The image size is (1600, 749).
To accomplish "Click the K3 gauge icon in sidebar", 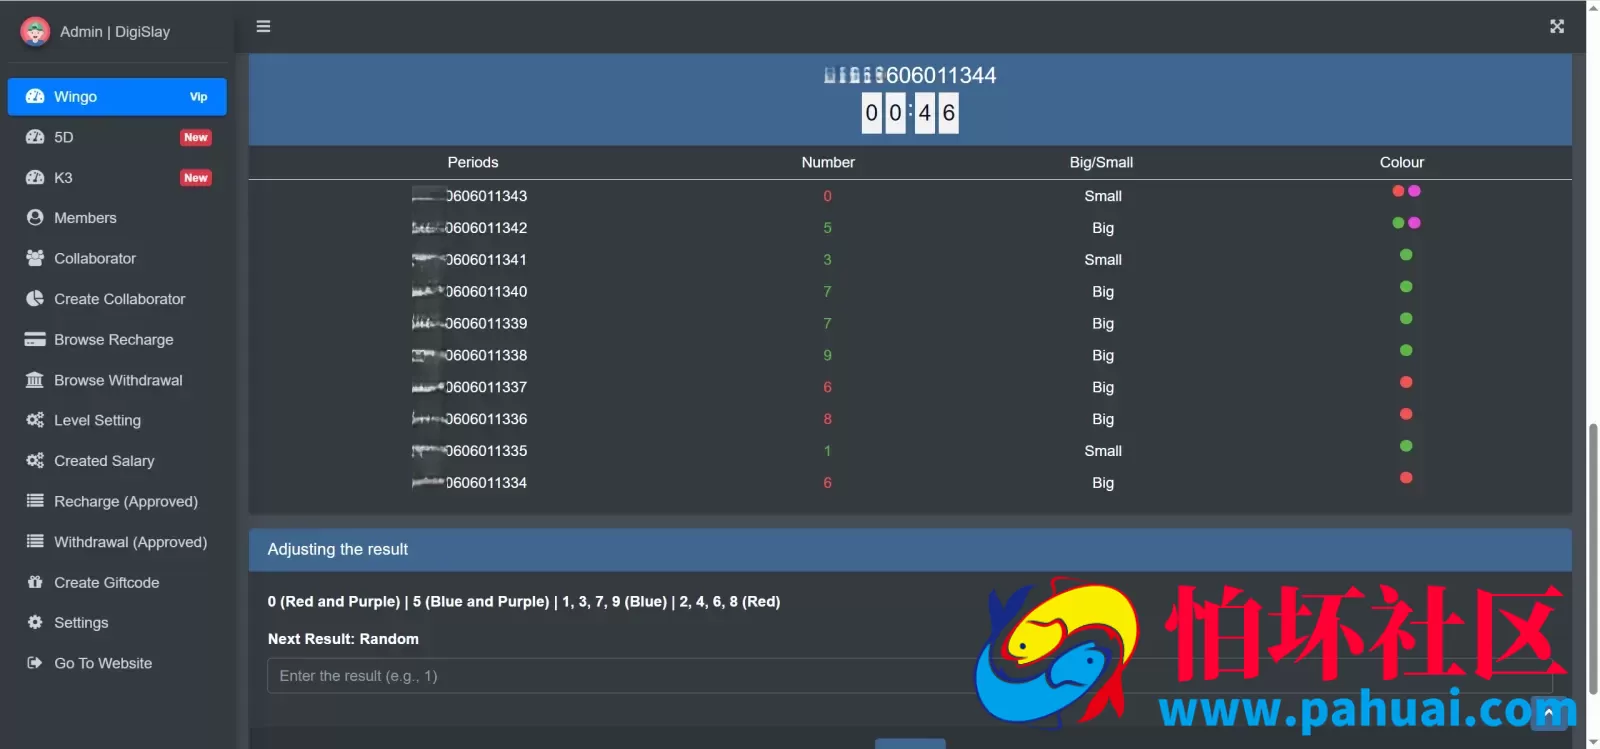I will [x=35, y=178].
